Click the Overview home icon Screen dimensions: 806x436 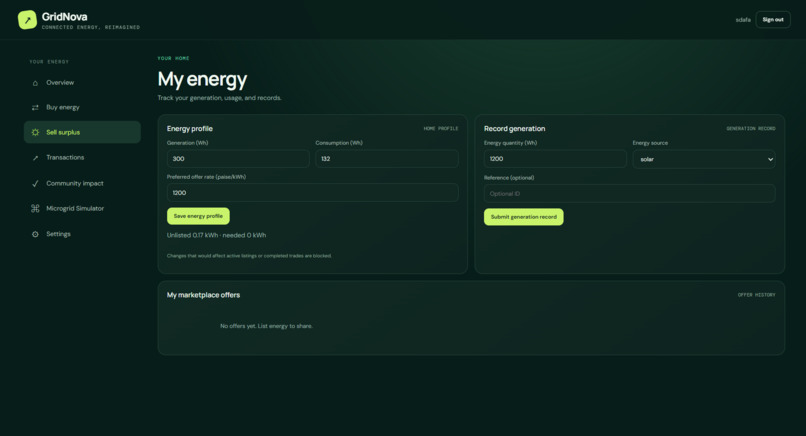point(35,83)
